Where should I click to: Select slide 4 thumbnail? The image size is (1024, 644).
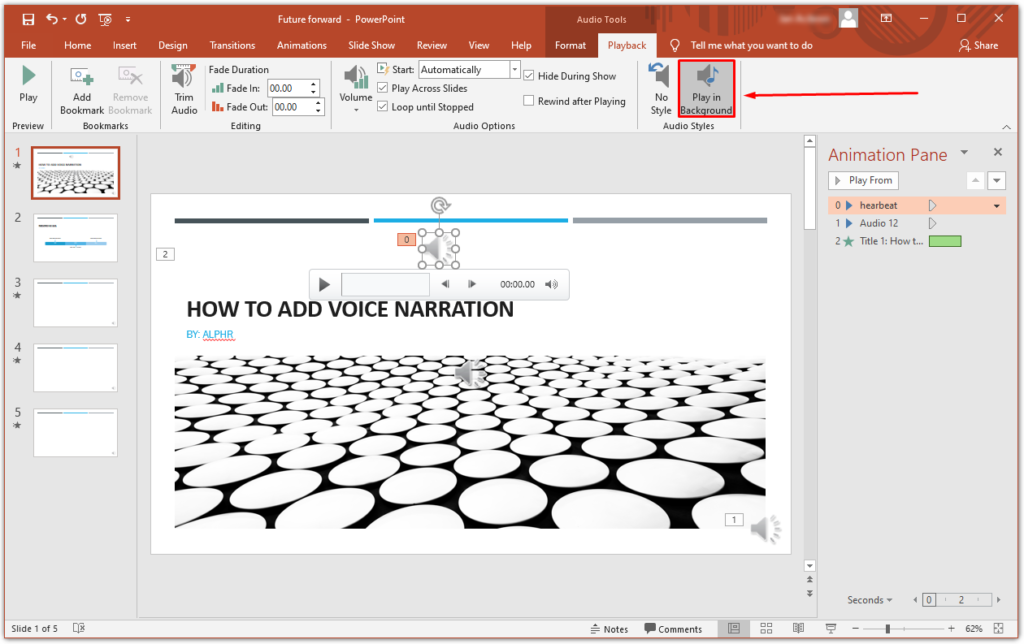[76, 368]
